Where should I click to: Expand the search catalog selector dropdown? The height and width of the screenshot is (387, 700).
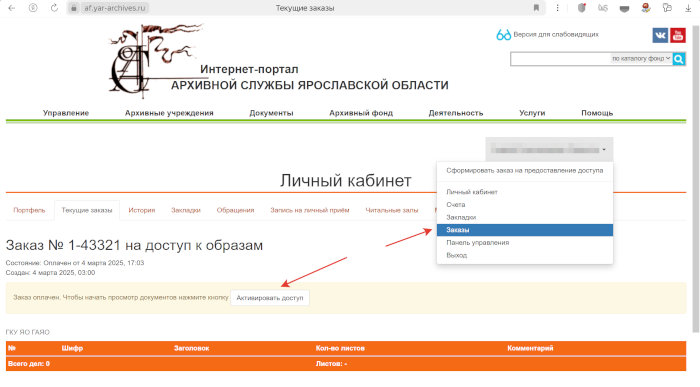click(641, 58)
